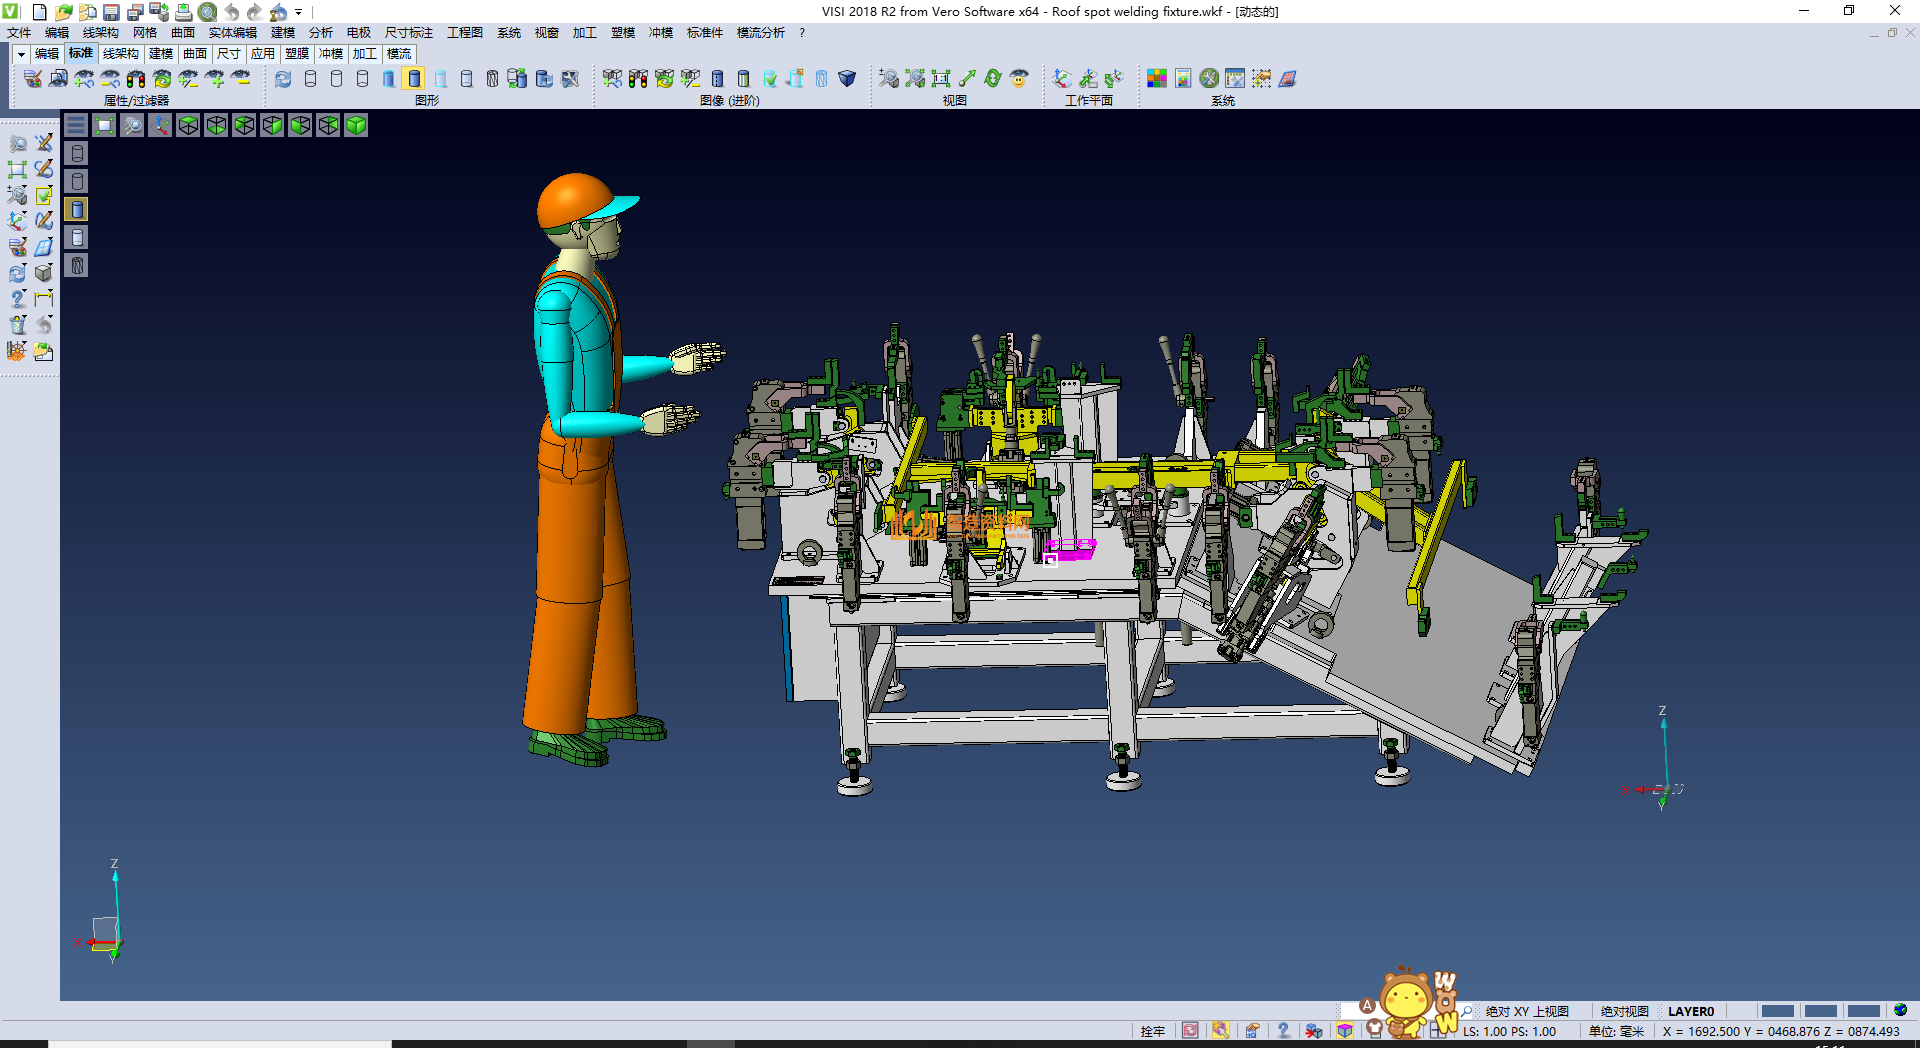Switch to the 线架构 toolbar tab
This screenshot has height=1048, width=1920.
coord(120,54)
